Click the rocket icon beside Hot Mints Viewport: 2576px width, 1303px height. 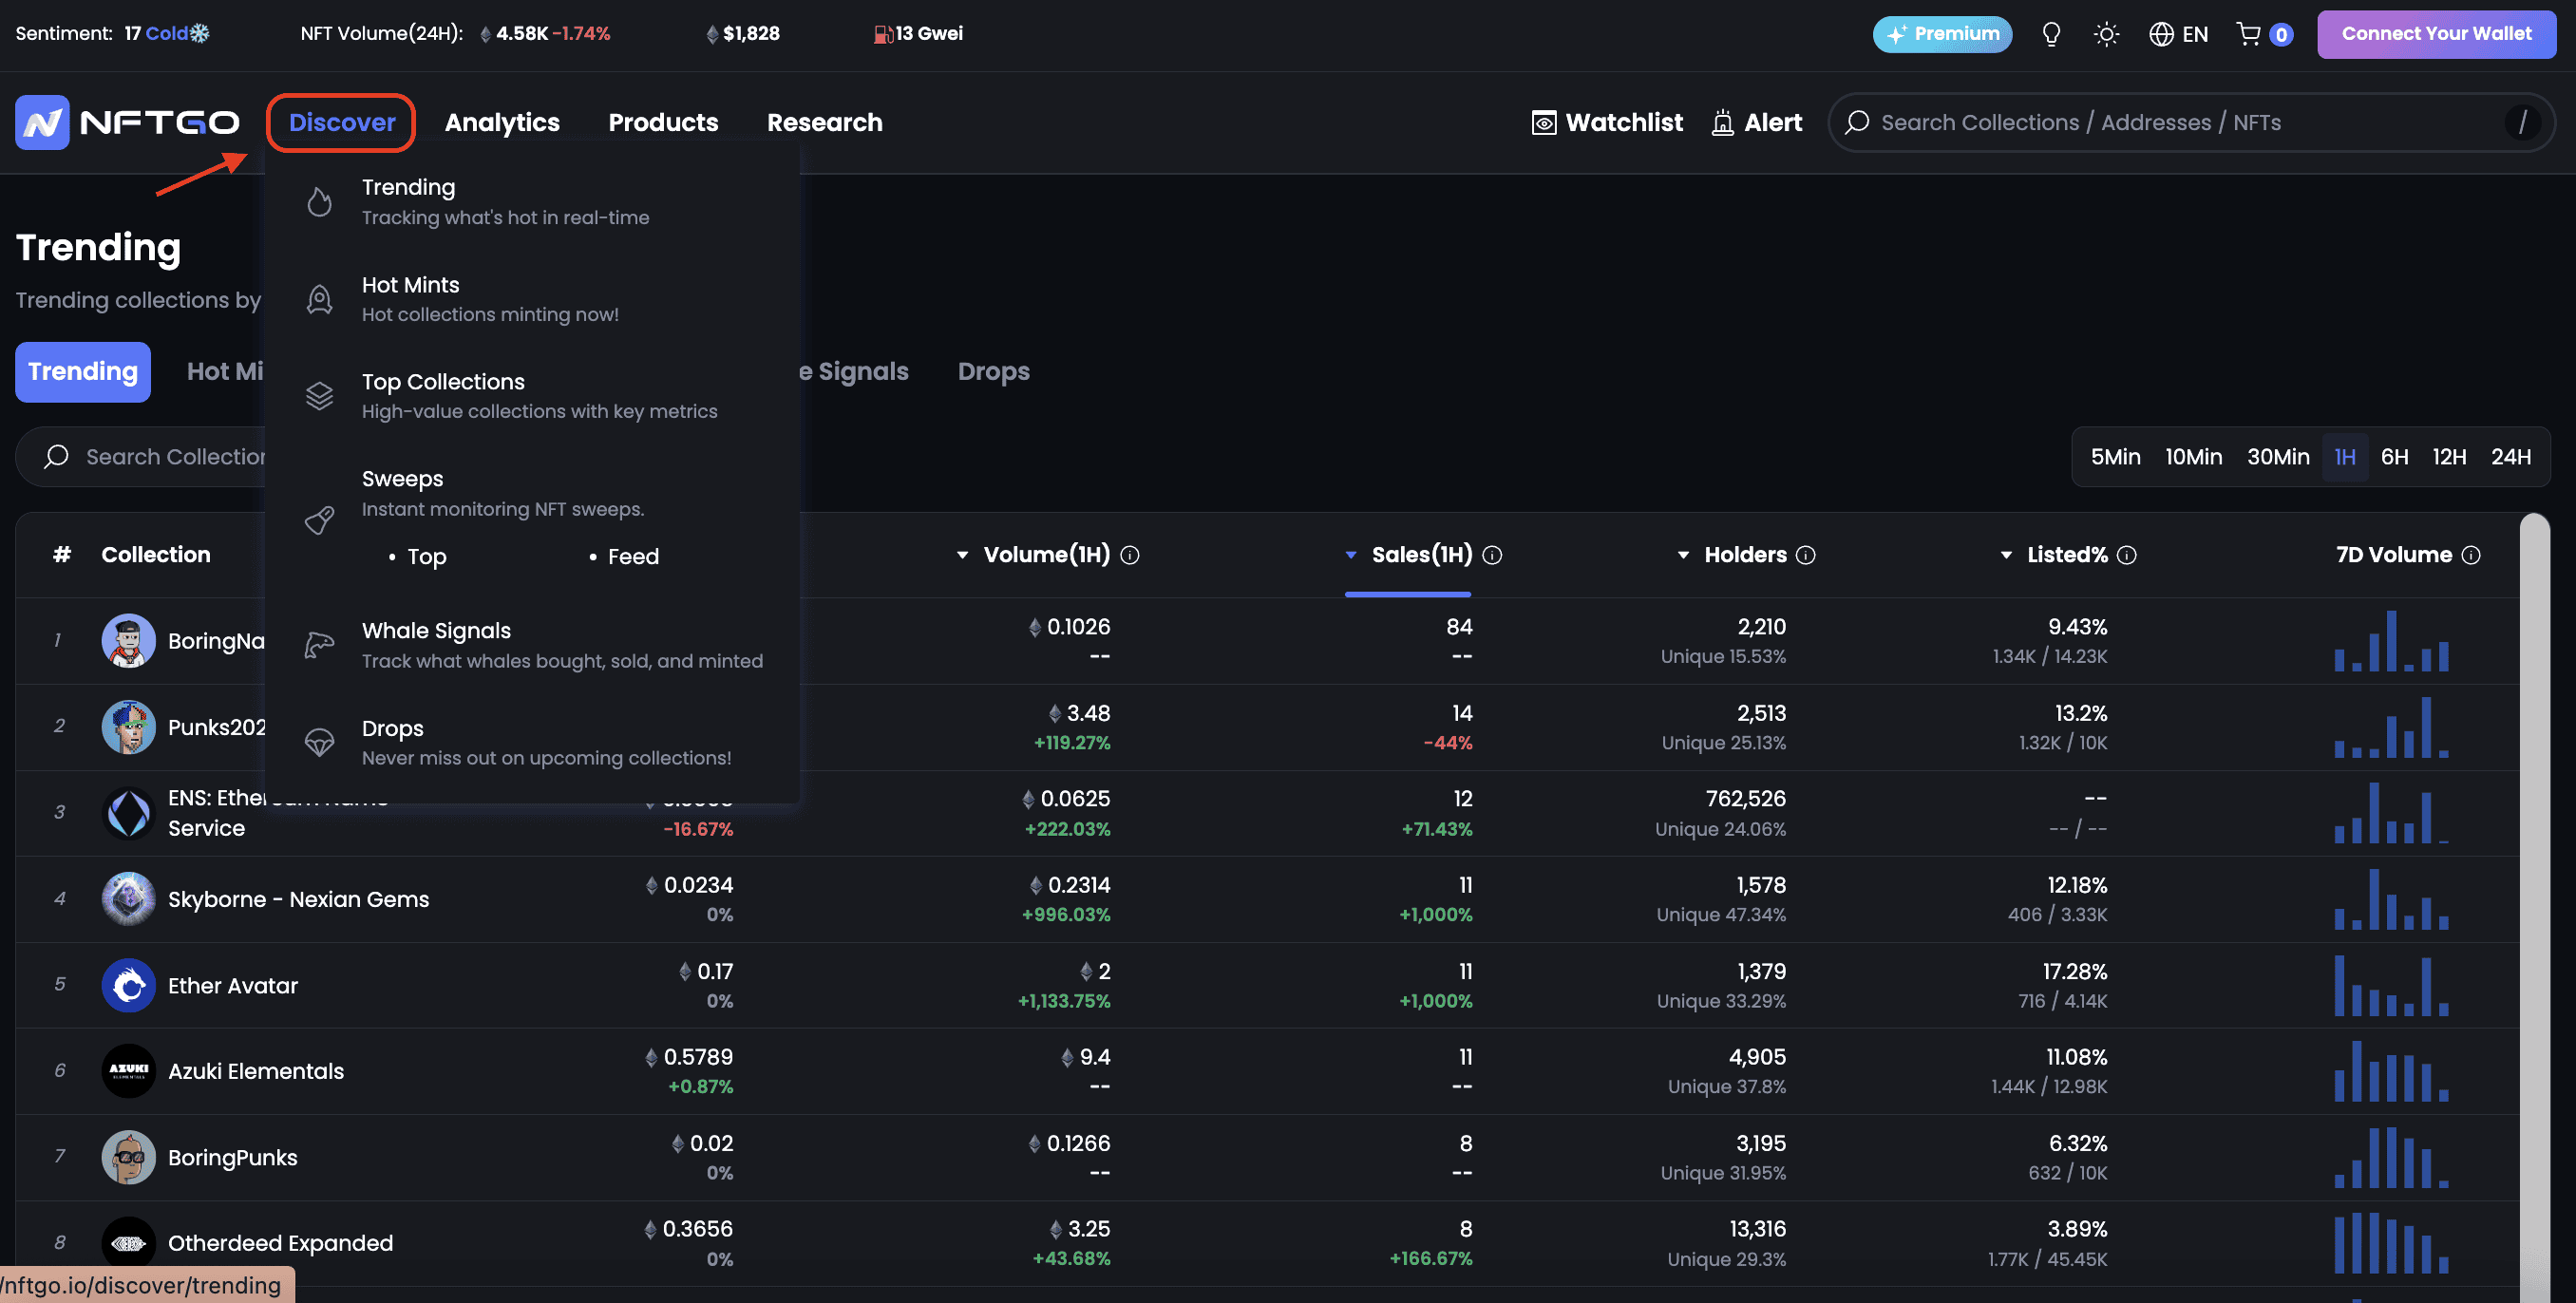pyautogui.click(x=319, y=299)
